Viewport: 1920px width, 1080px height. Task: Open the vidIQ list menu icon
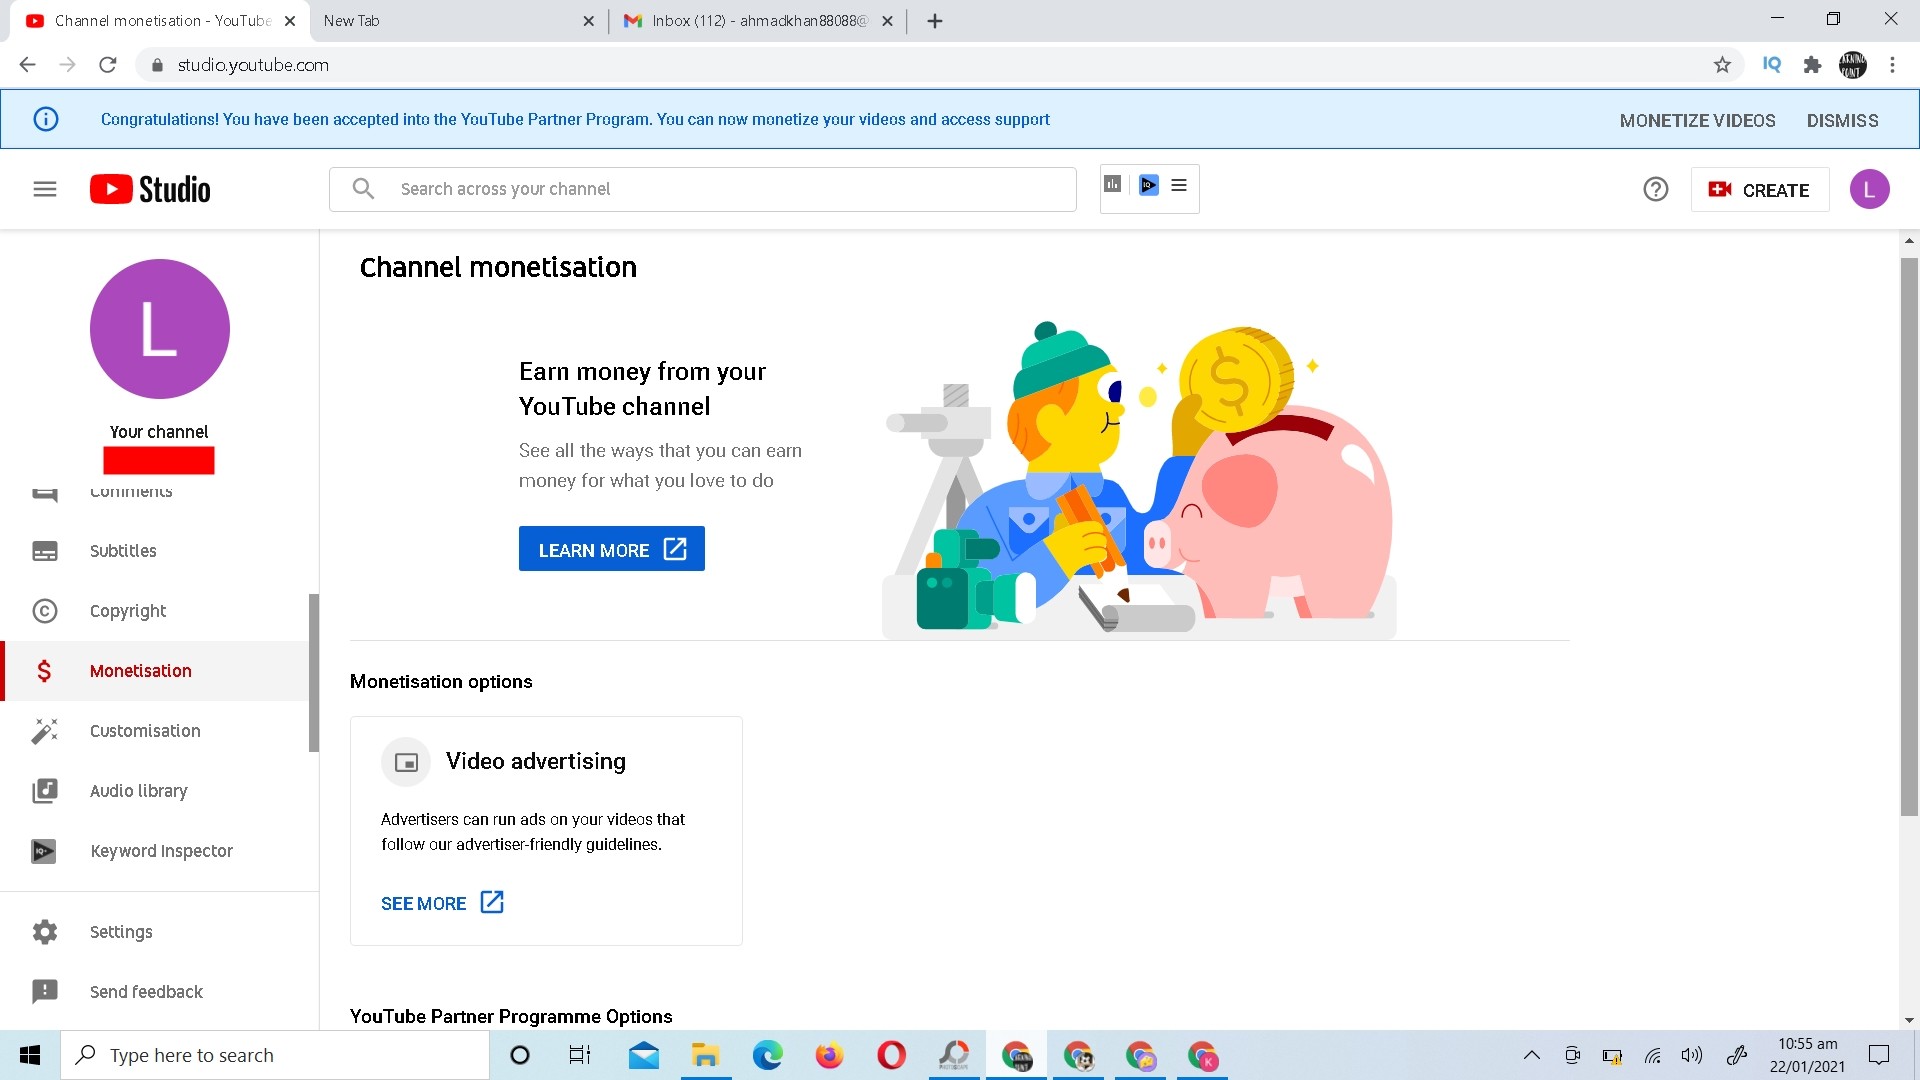(1179, 185)
